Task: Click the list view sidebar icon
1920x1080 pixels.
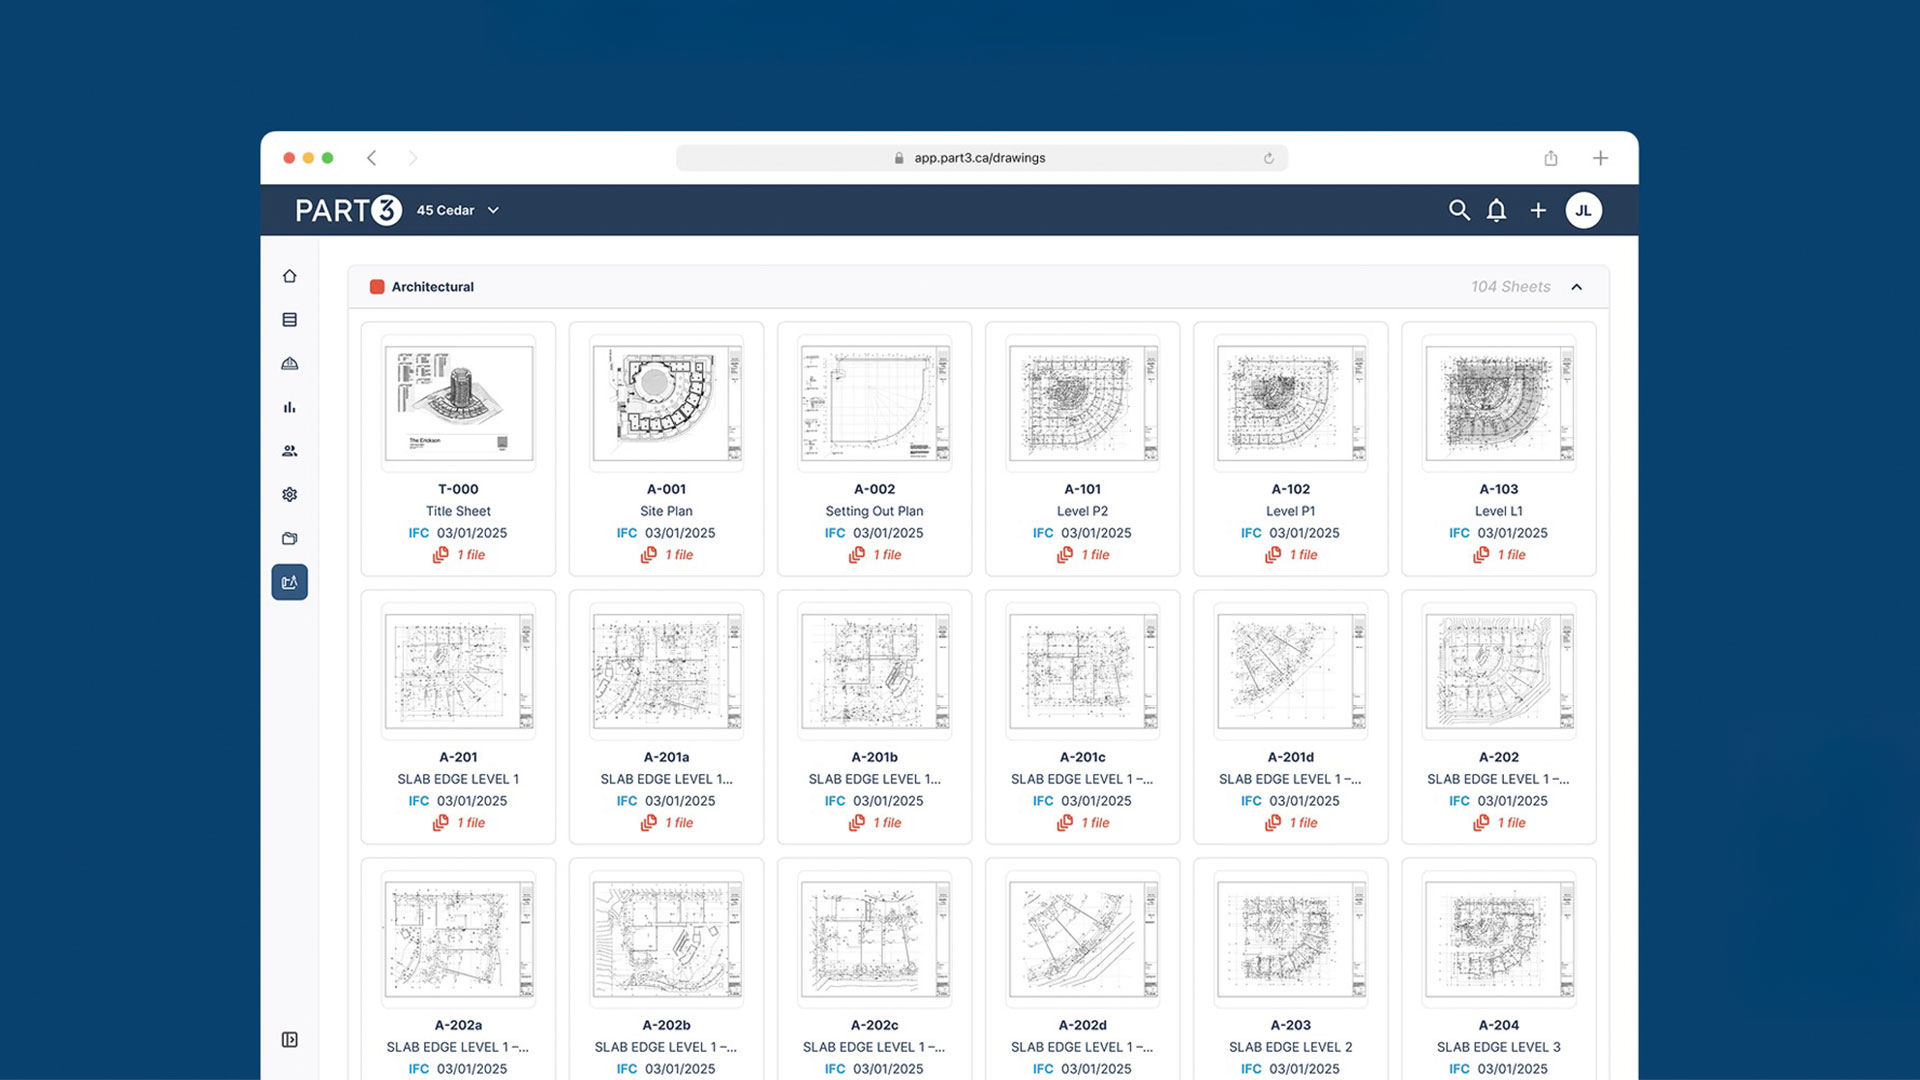Action: click(x=289, y=320)
